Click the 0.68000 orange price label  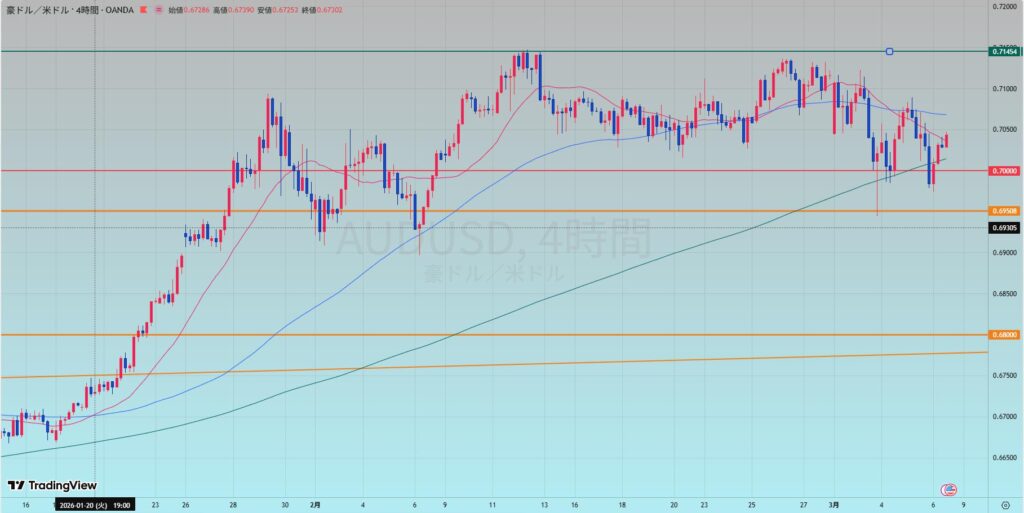coord(1004,335)
